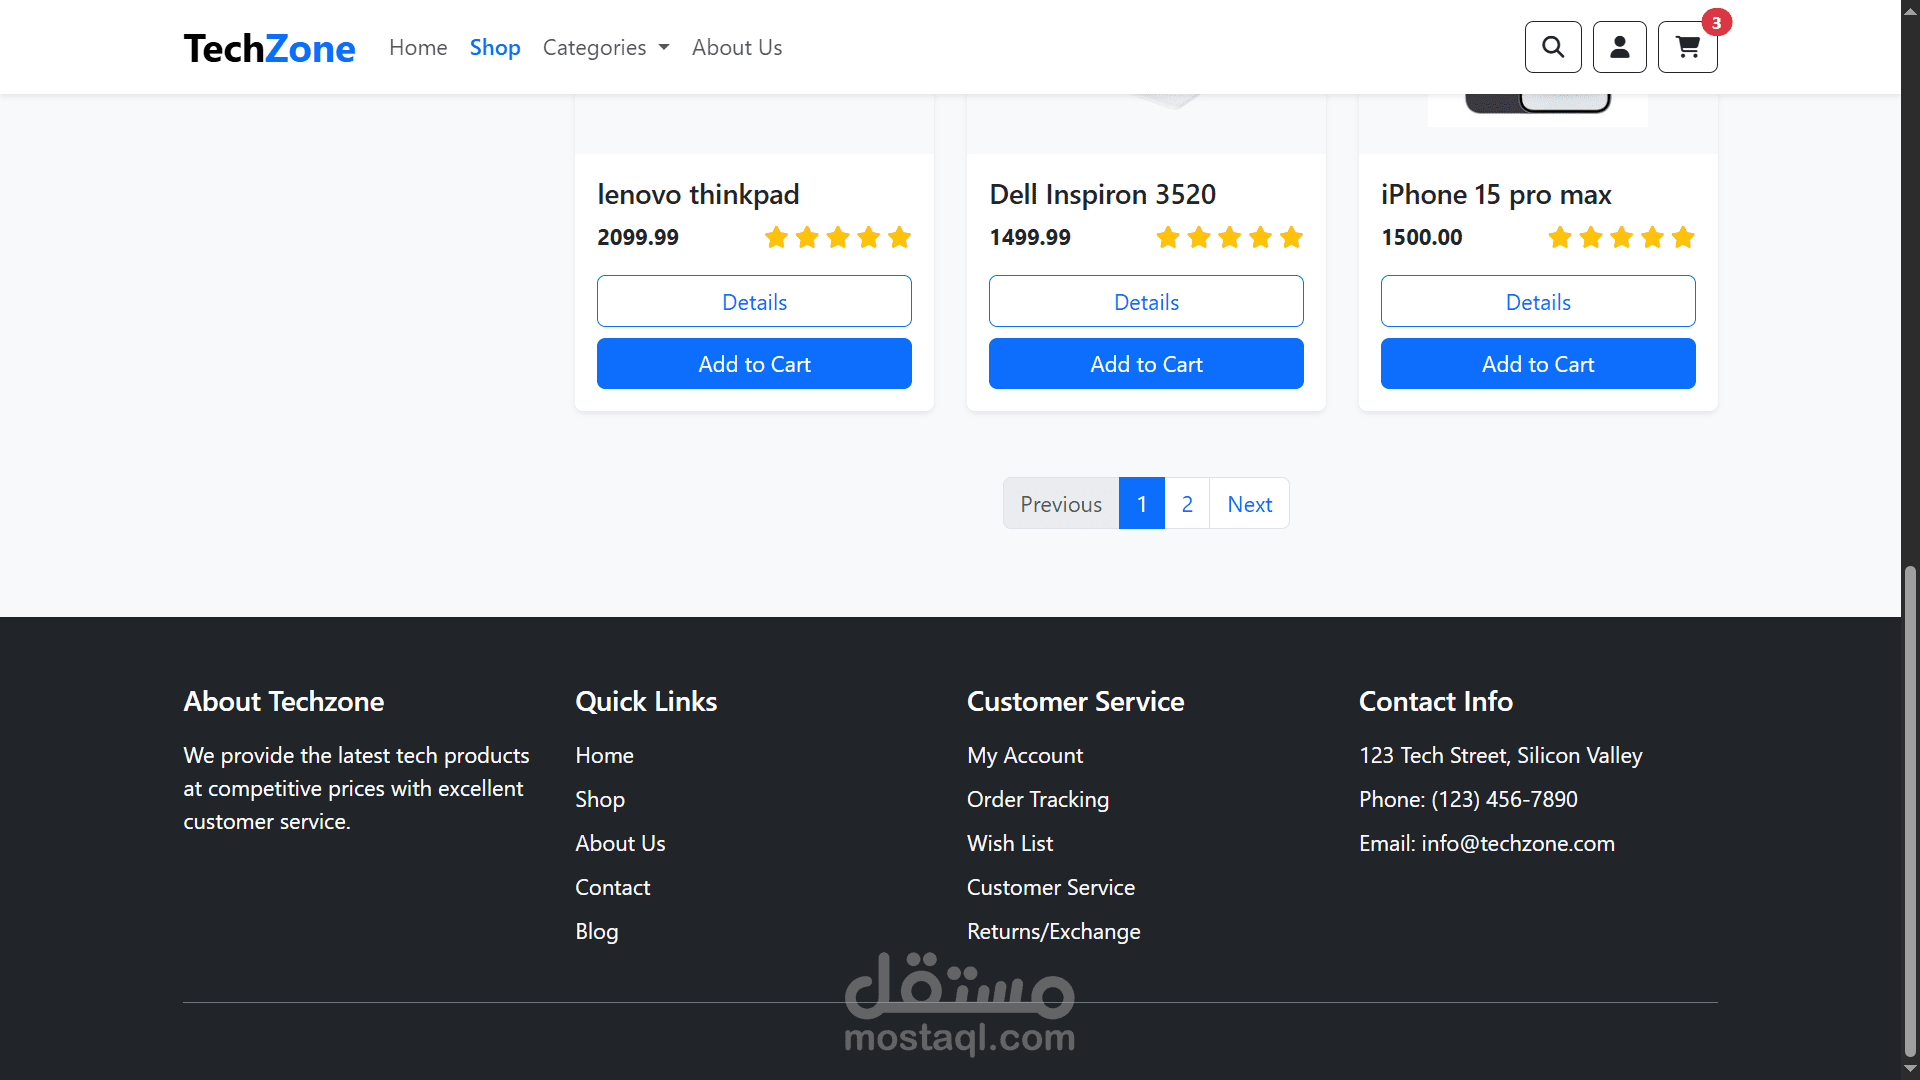Image resolution: width=1920 pixels, height=1080 pixels.
Task: Select page 1 in pagination
Action: pyautogui.click(x=1142, y=503)
